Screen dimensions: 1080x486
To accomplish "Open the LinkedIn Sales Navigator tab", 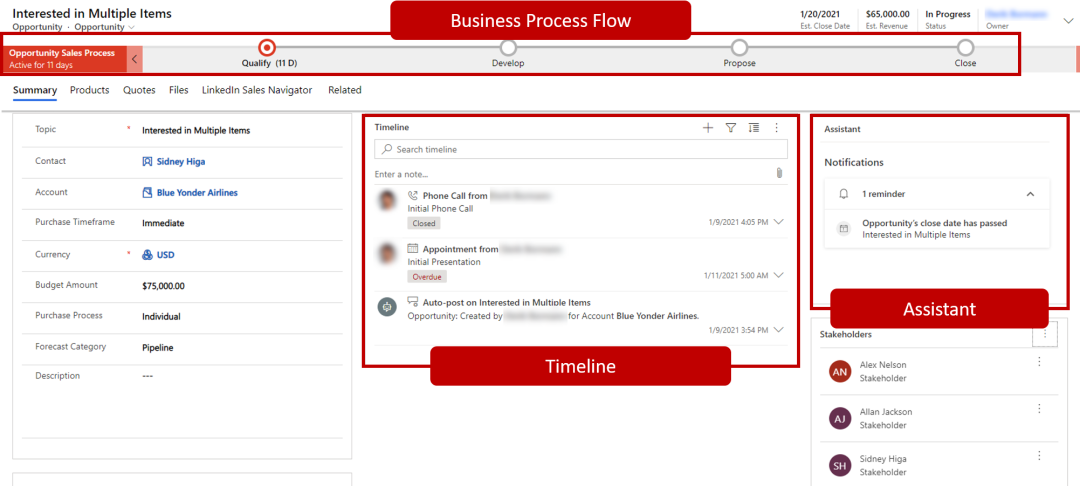I will 257,90.
